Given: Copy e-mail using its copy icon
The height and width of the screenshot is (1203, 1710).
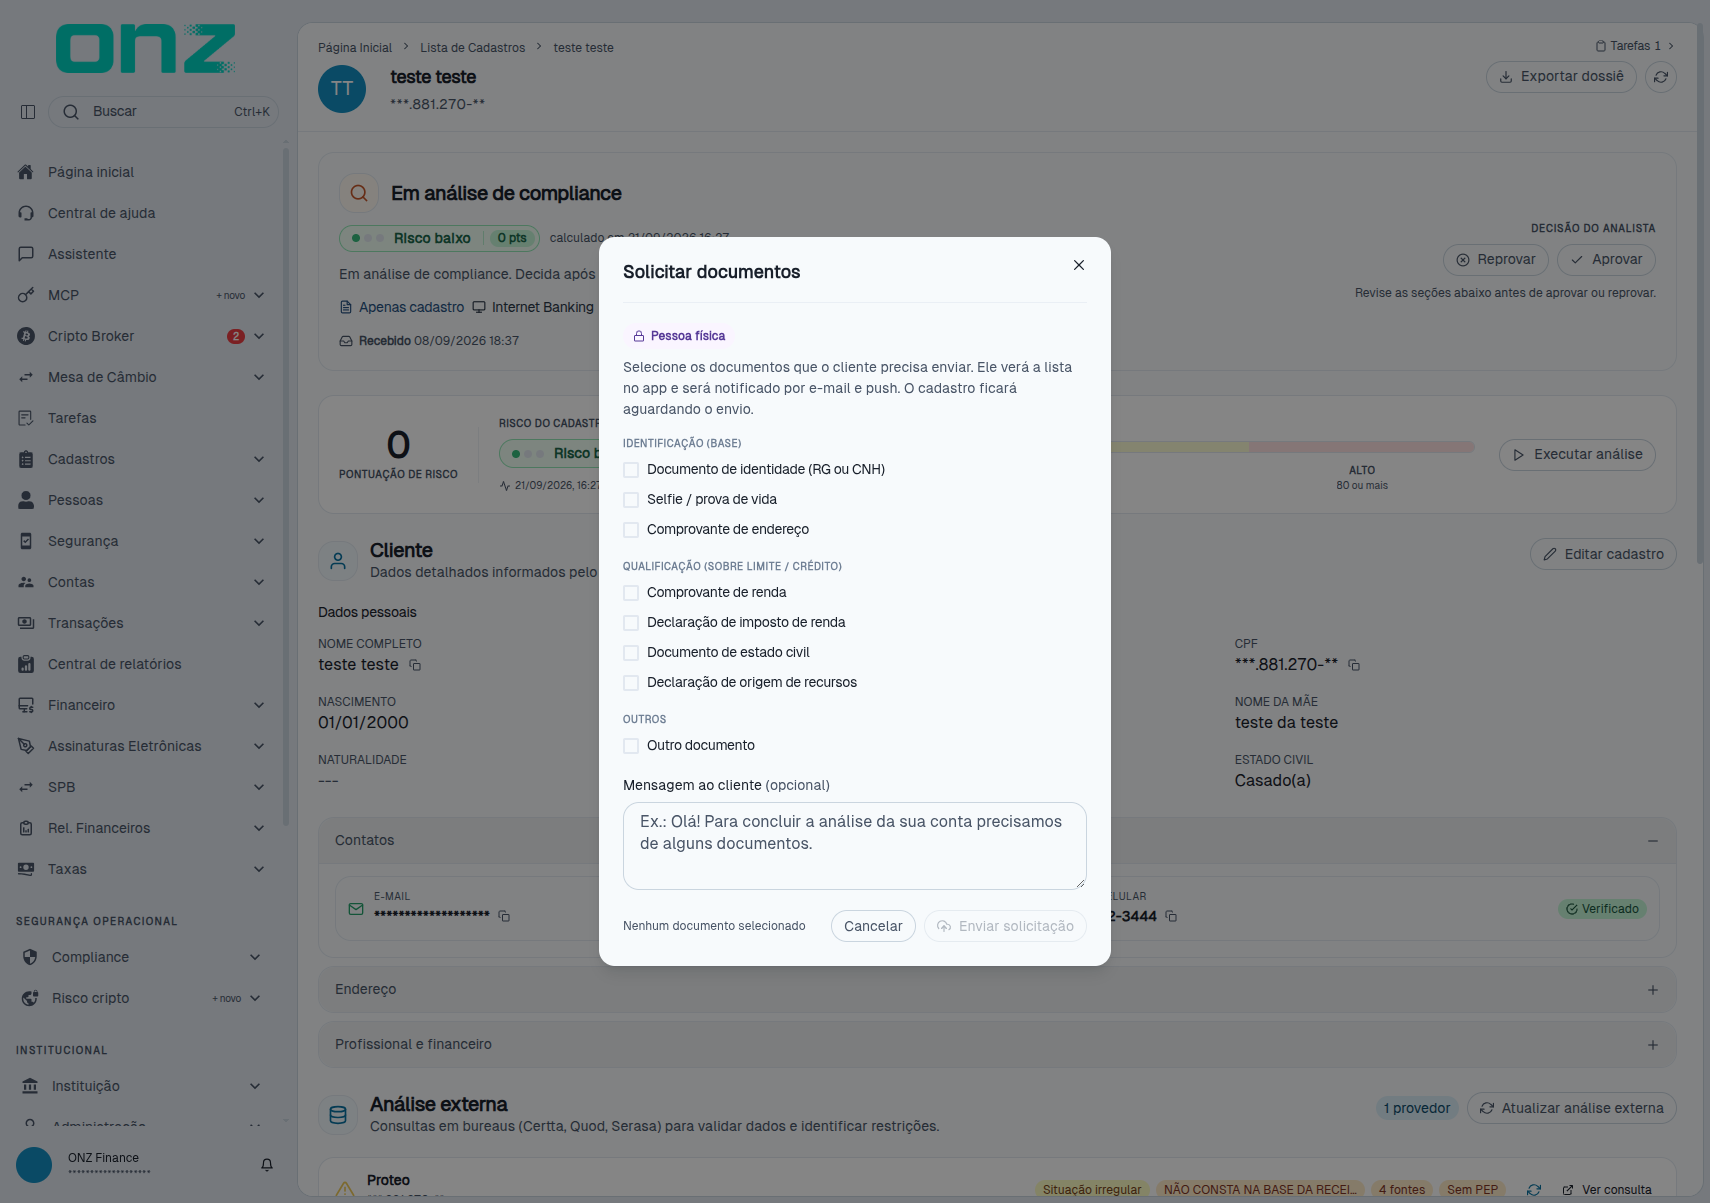Looking at the screenshot, I should click(504, 916).
